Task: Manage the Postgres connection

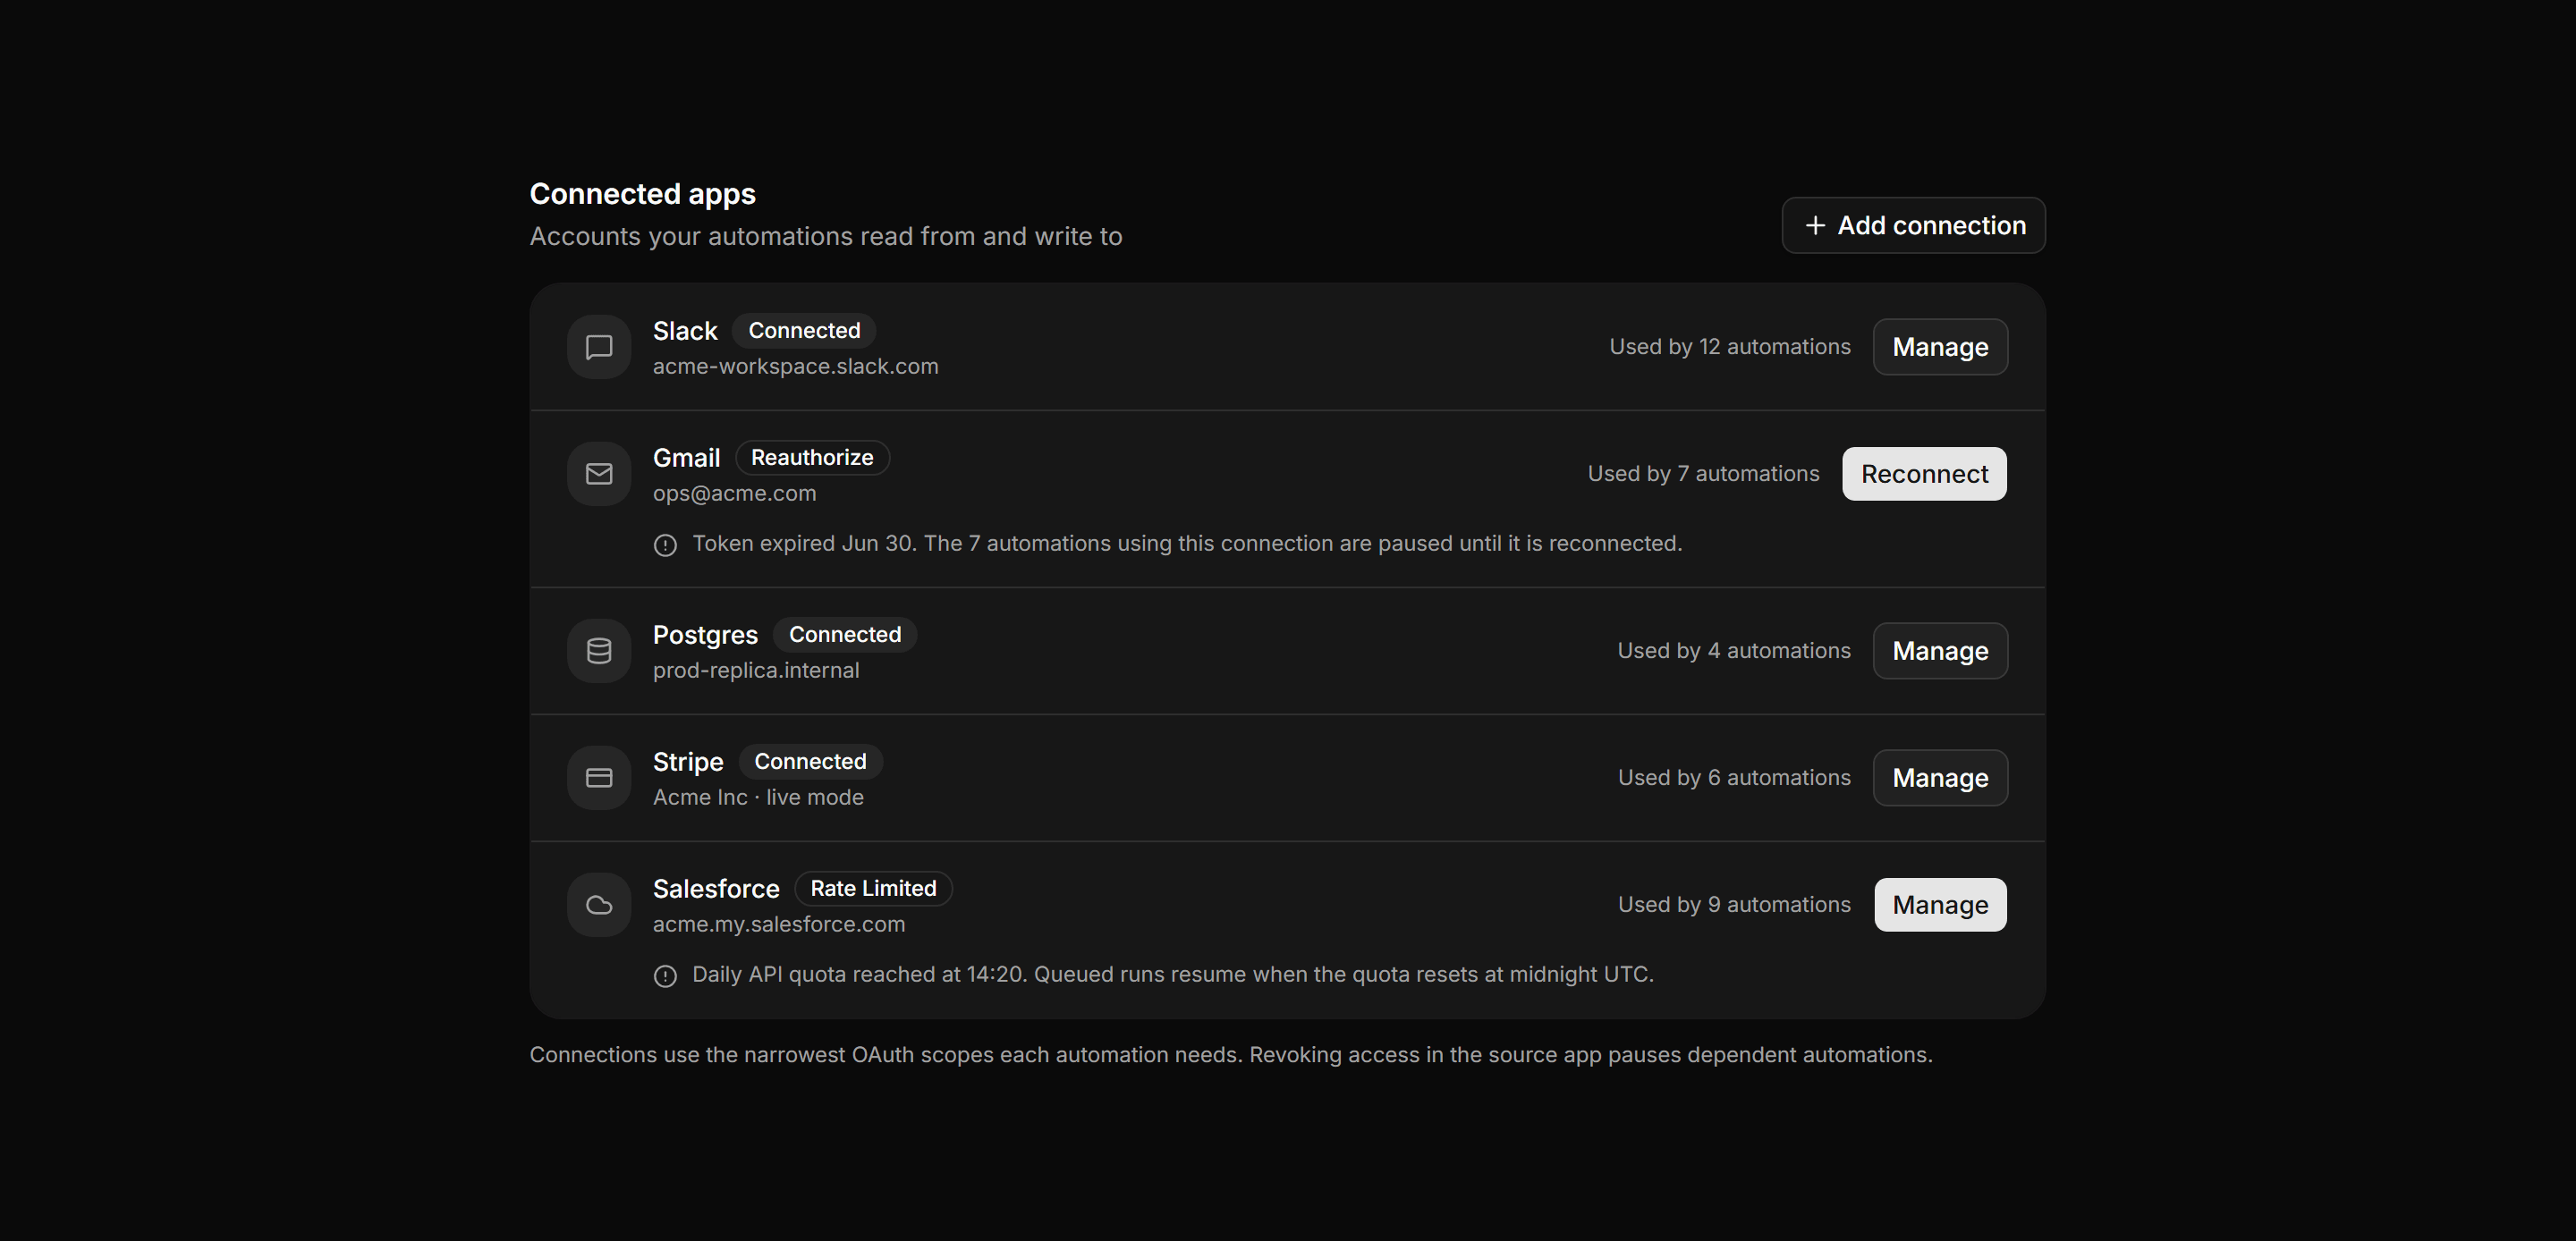Action: tap(1940, 651)
